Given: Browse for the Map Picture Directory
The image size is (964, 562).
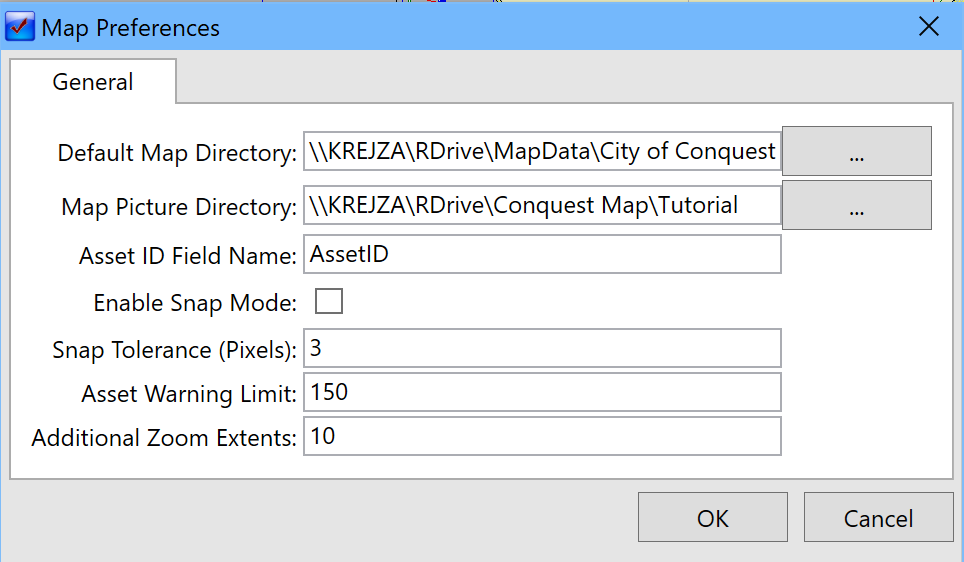Looking at the screenshot, I should coord(856,205).
